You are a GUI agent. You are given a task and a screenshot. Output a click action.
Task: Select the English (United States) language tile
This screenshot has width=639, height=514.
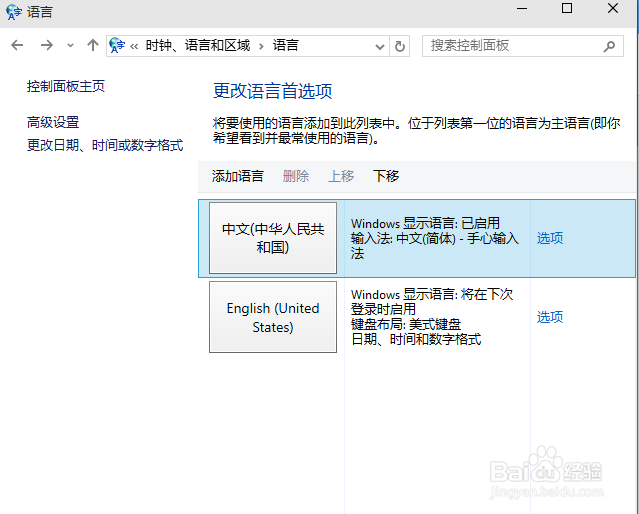click(273, 317)
